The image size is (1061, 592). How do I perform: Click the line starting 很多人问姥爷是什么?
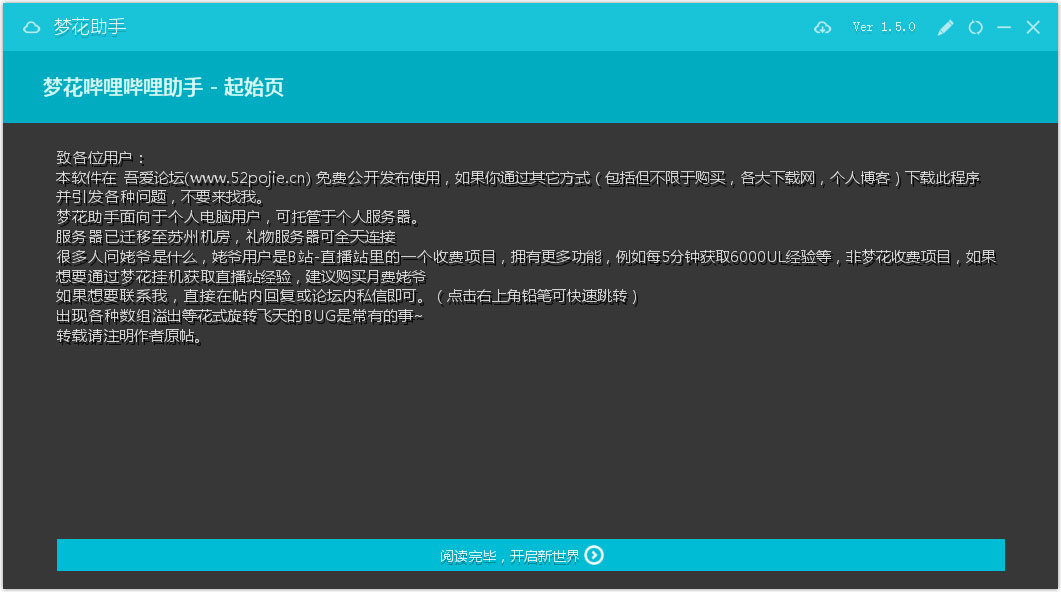[x=526, y=257]
